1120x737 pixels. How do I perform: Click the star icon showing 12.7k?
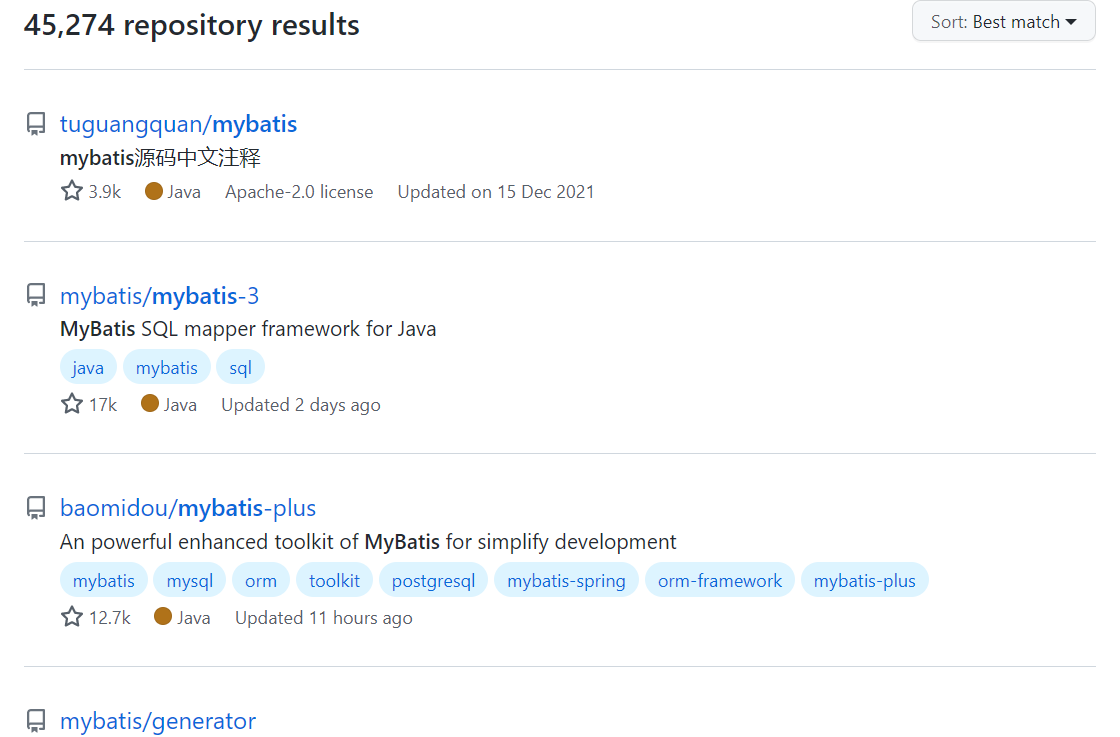tap(72, 617)
